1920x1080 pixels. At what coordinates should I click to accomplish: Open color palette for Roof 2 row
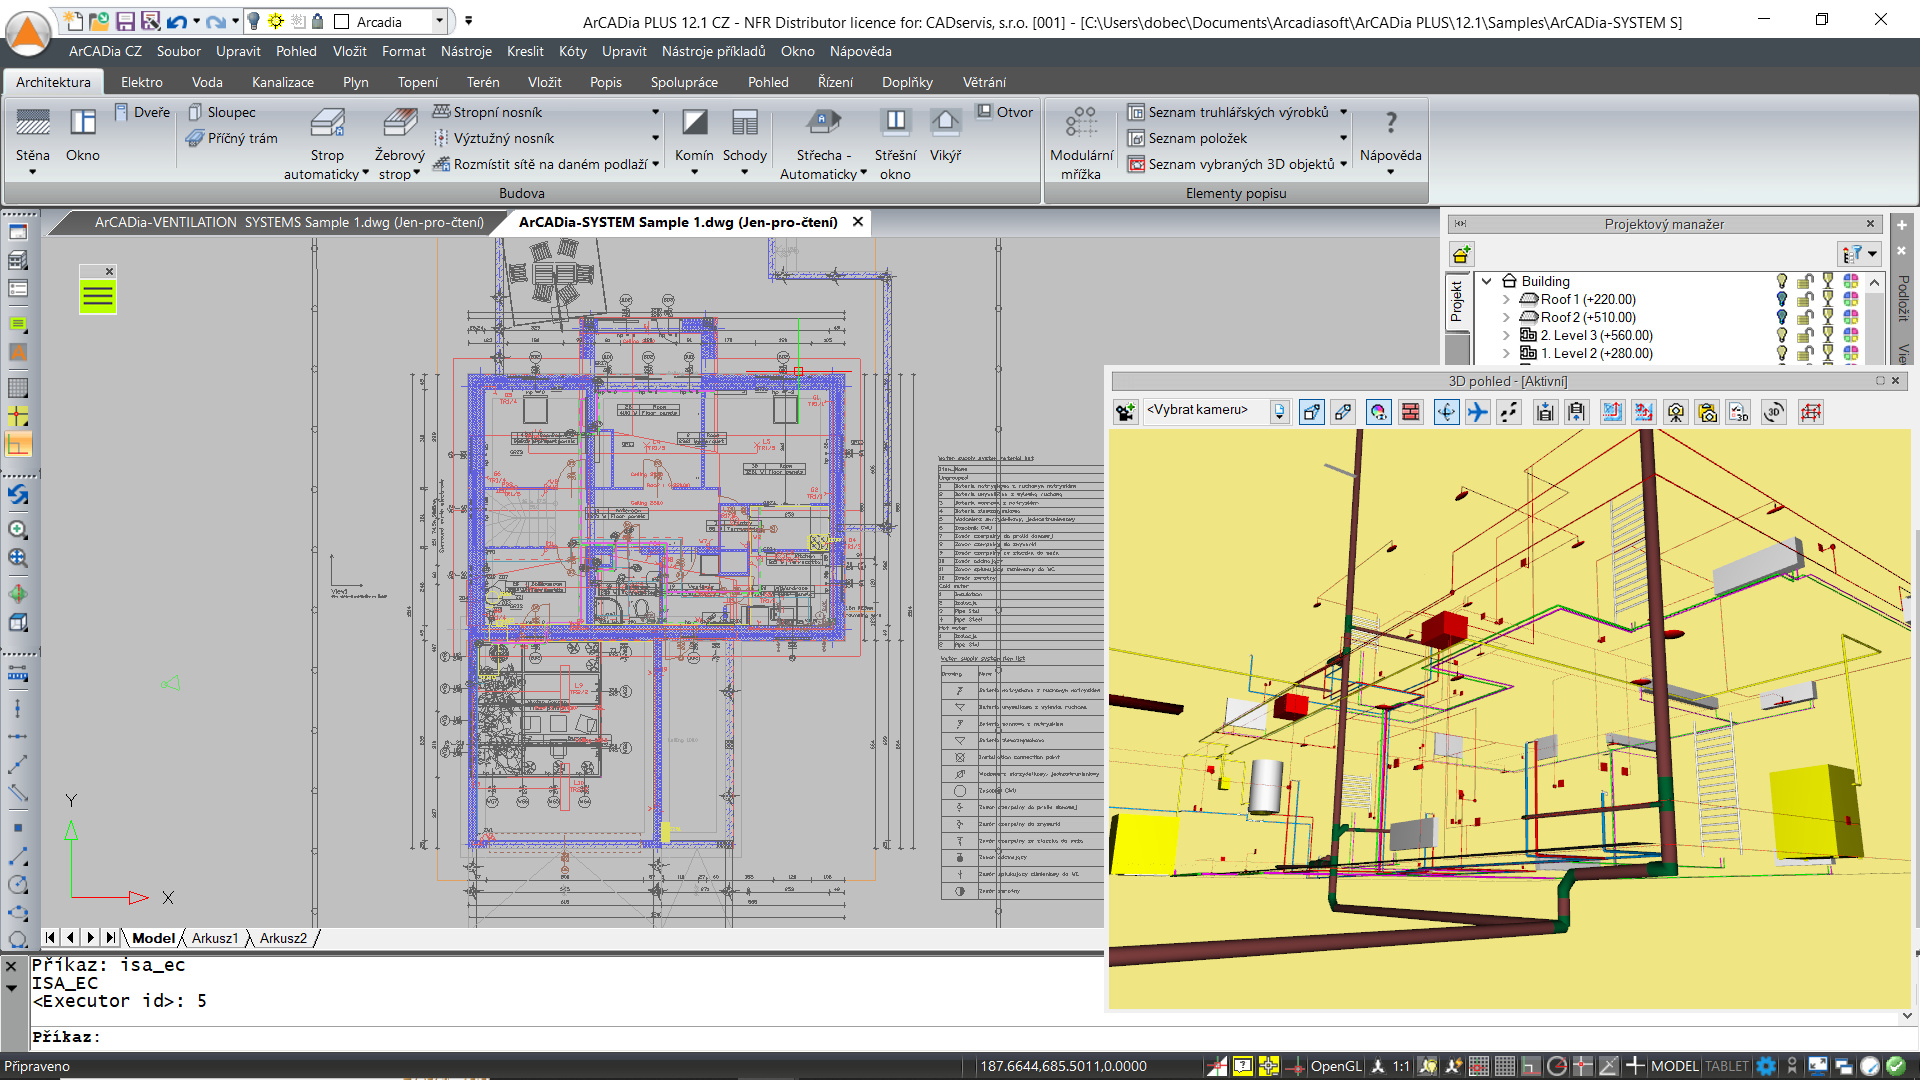[1851, 317]
